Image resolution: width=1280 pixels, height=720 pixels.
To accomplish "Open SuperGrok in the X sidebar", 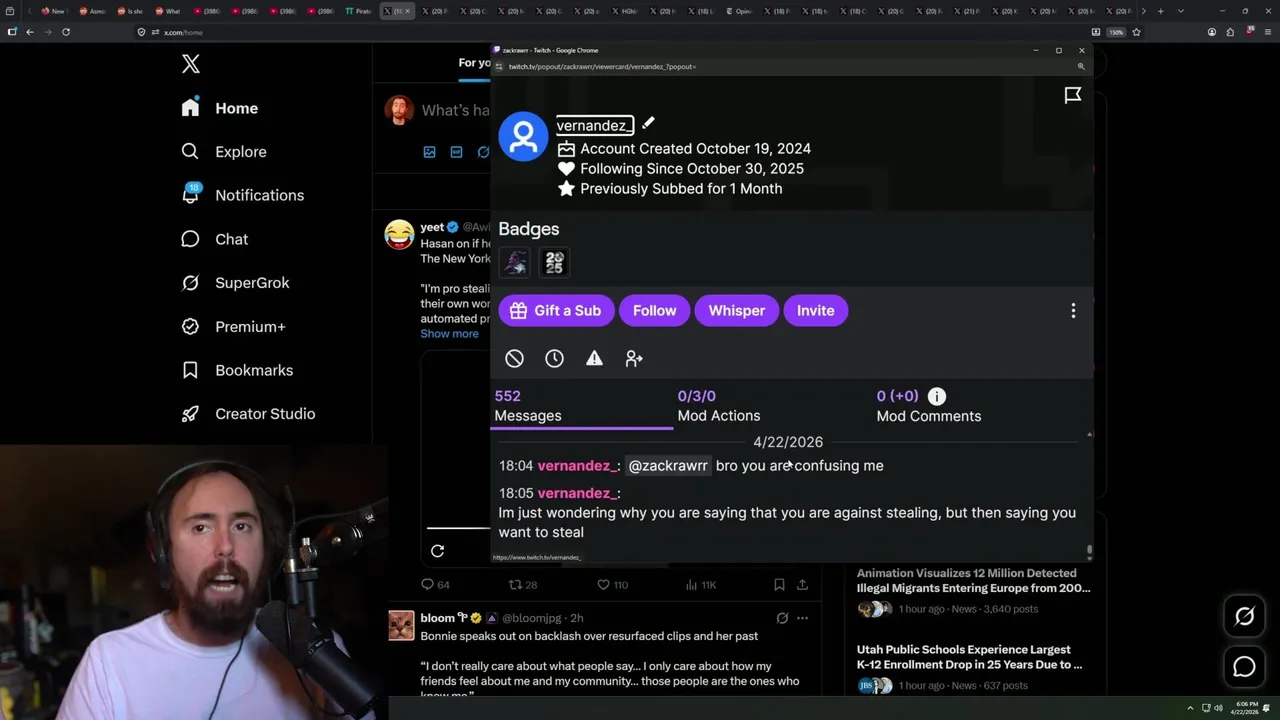I will point(235,283).
